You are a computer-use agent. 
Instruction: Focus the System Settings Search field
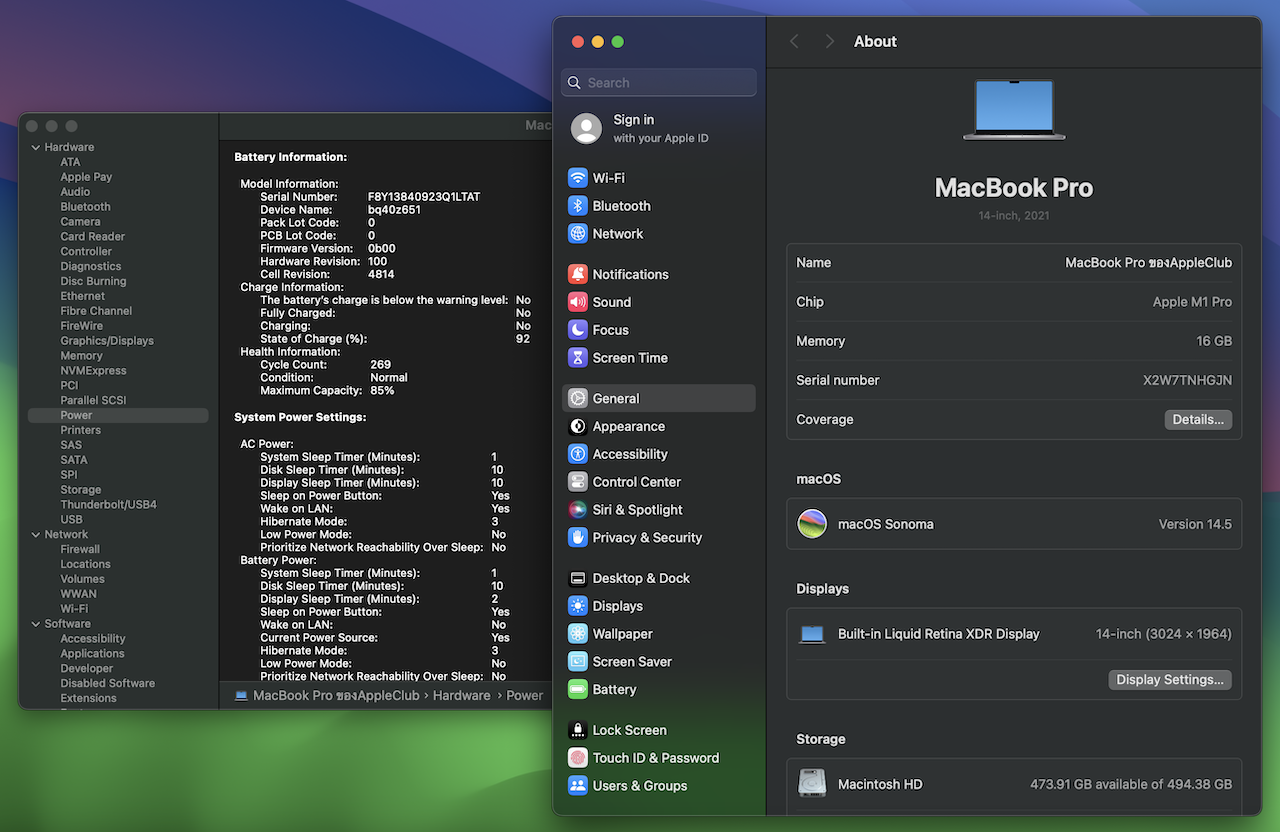[x=659, y=83]
